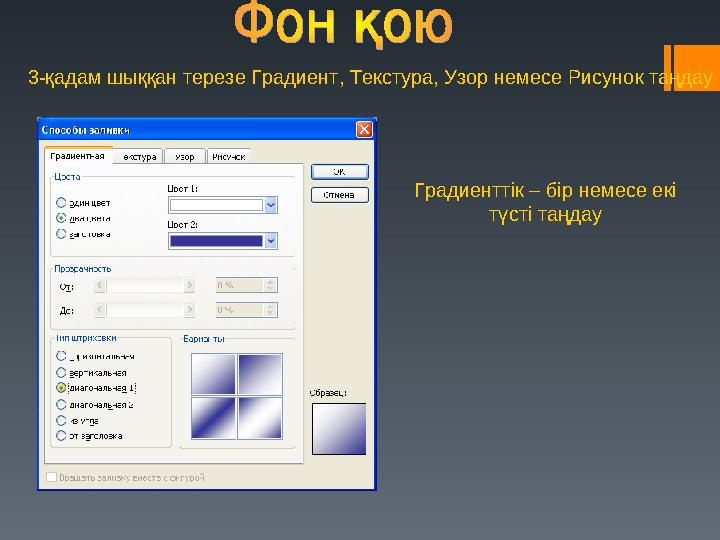Click the От transparency slider track
This screenshot has width=720, height=540.
point(145,286)
